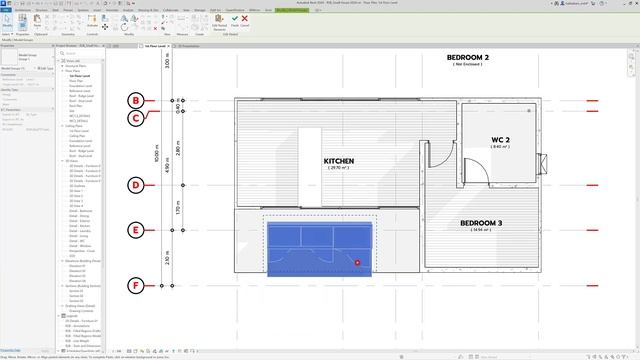
Task: Switch to the 3D Presentation view tab
Action: click(188, 46)
